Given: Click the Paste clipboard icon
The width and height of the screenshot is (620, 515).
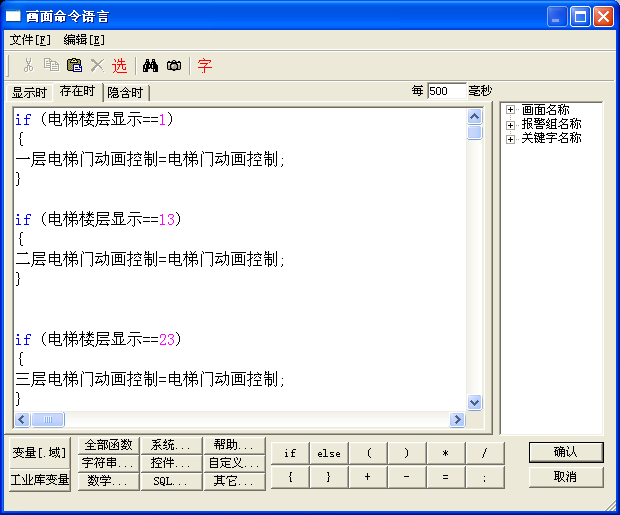Looking at the screenshot, I should click(74, 65).
